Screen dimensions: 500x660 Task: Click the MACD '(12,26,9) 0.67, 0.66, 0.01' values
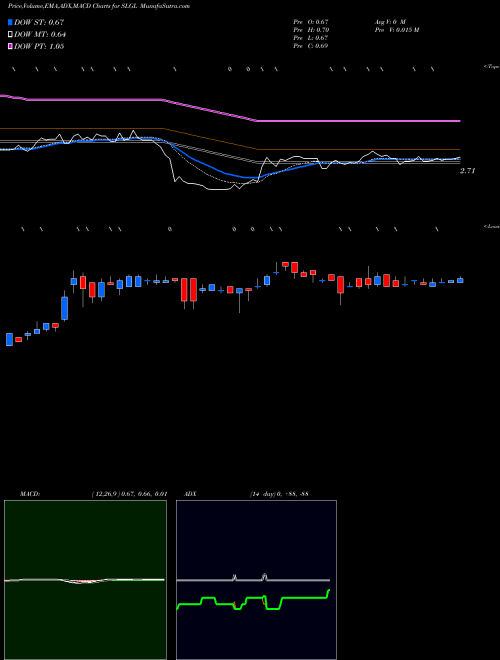(x=129, y=494)
